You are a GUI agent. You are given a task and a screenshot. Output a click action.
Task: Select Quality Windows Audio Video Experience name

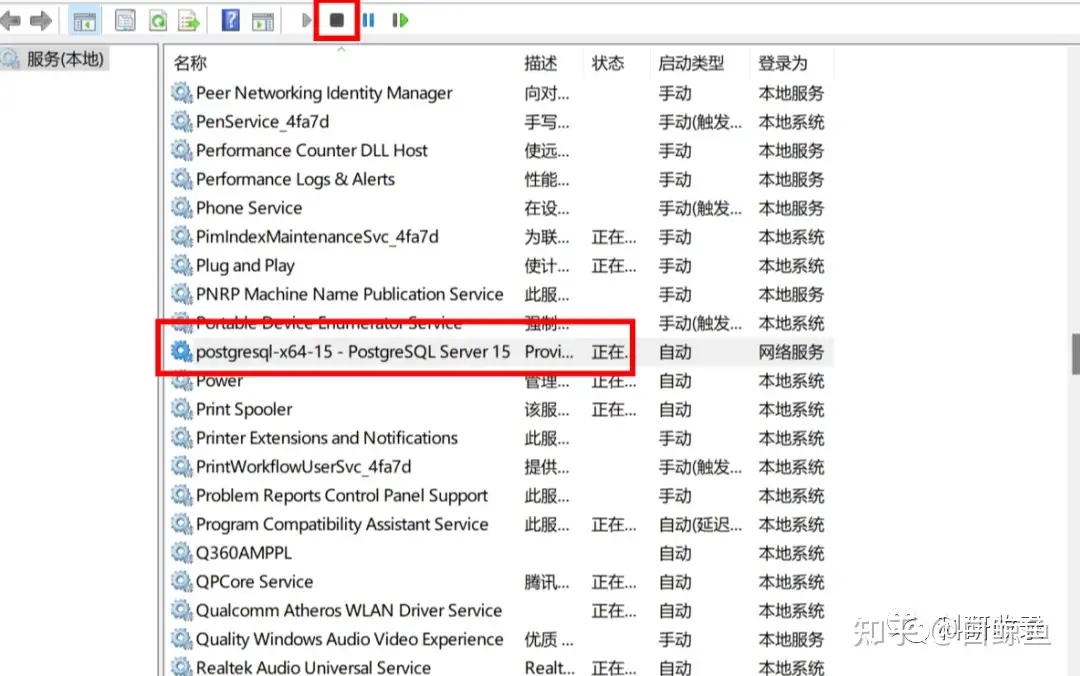point(349,639)
